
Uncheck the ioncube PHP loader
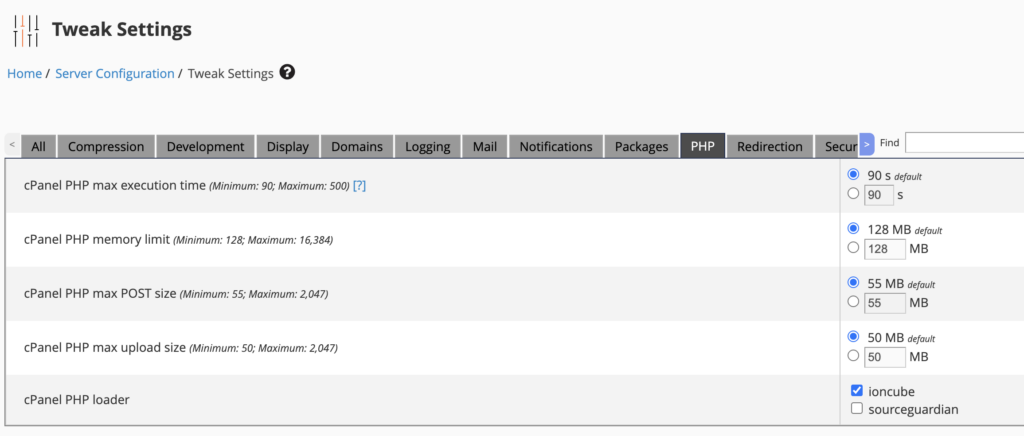[x=857, y=390]
